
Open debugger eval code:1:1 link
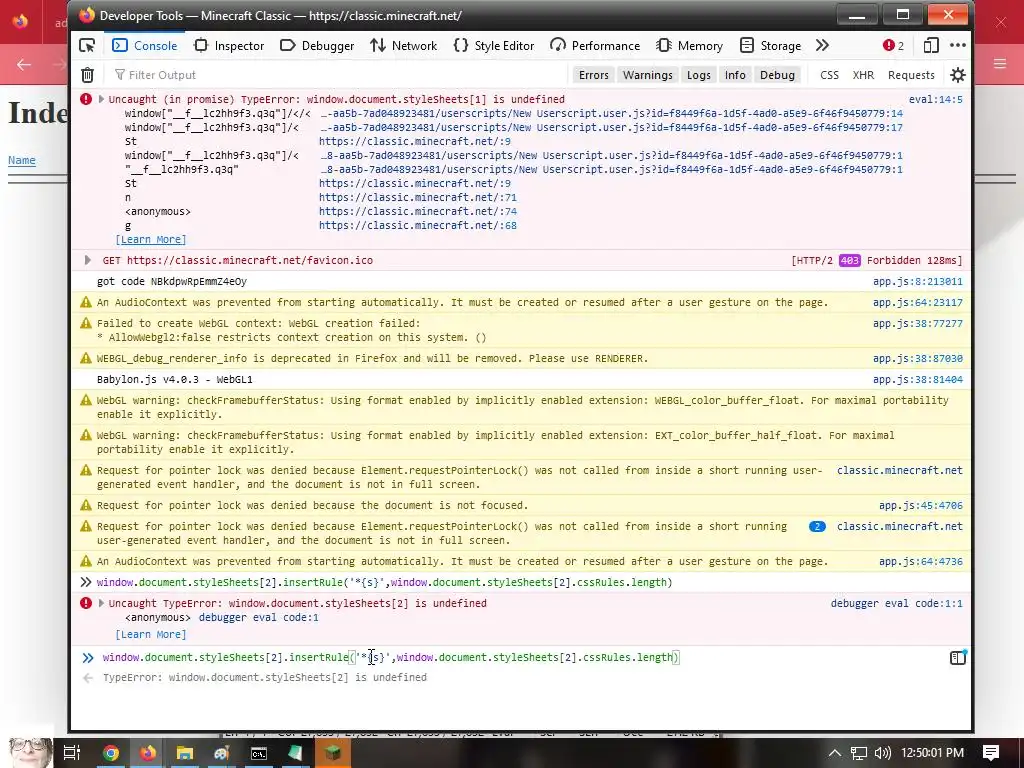point(897,603)
